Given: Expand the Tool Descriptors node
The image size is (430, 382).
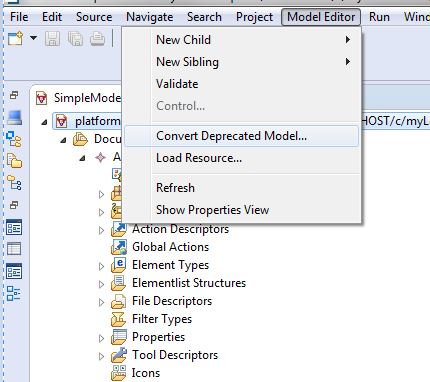Looking at the screenshot, I should (x=101, y=356).
